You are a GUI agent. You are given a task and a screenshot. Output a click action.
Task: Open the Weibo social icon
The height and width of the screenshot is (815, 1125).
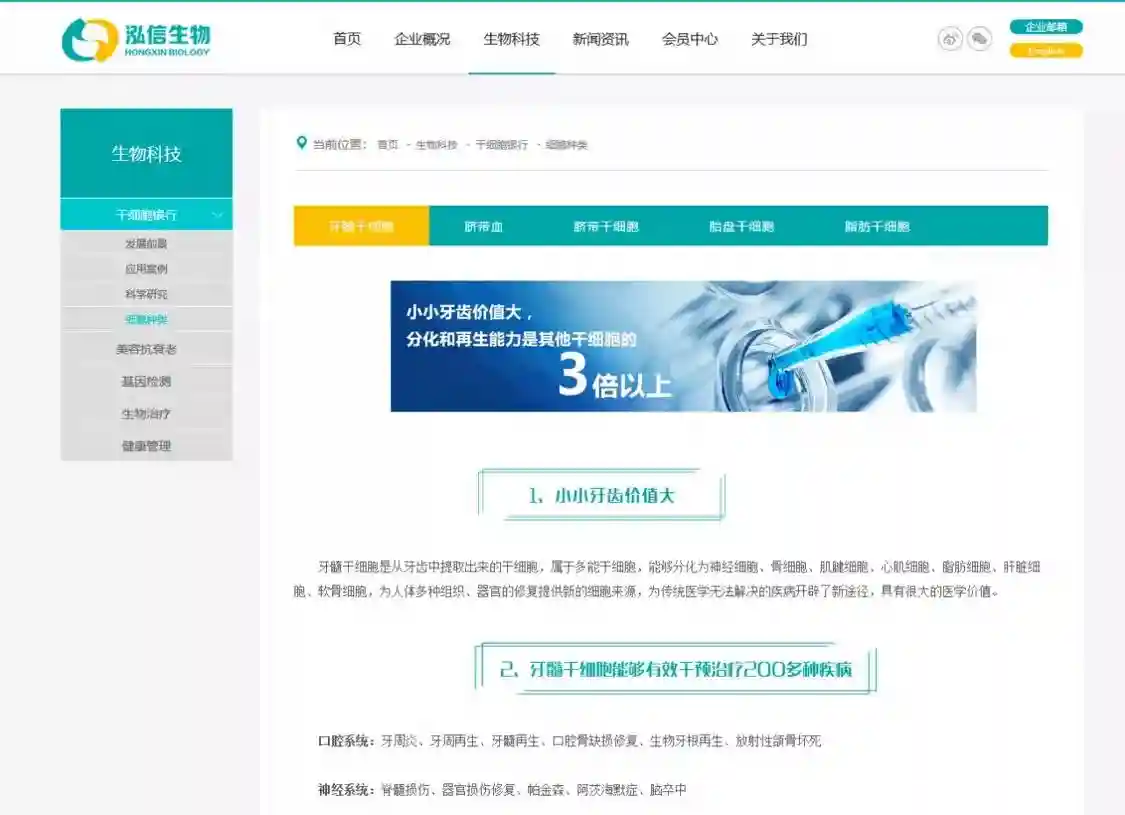tap(950, 39)
